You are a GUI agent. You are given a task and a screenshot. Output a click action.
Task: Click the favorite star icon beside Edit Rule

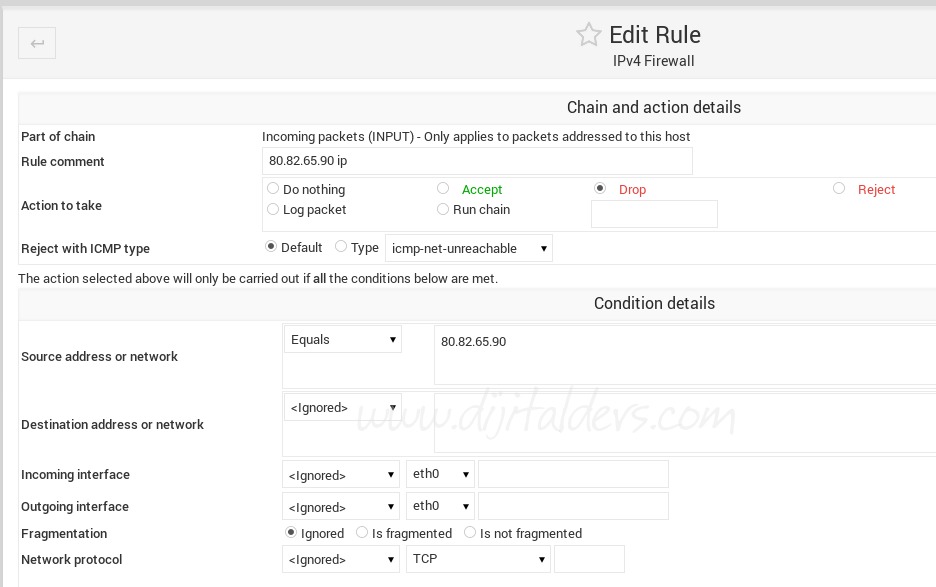(588, 35)
